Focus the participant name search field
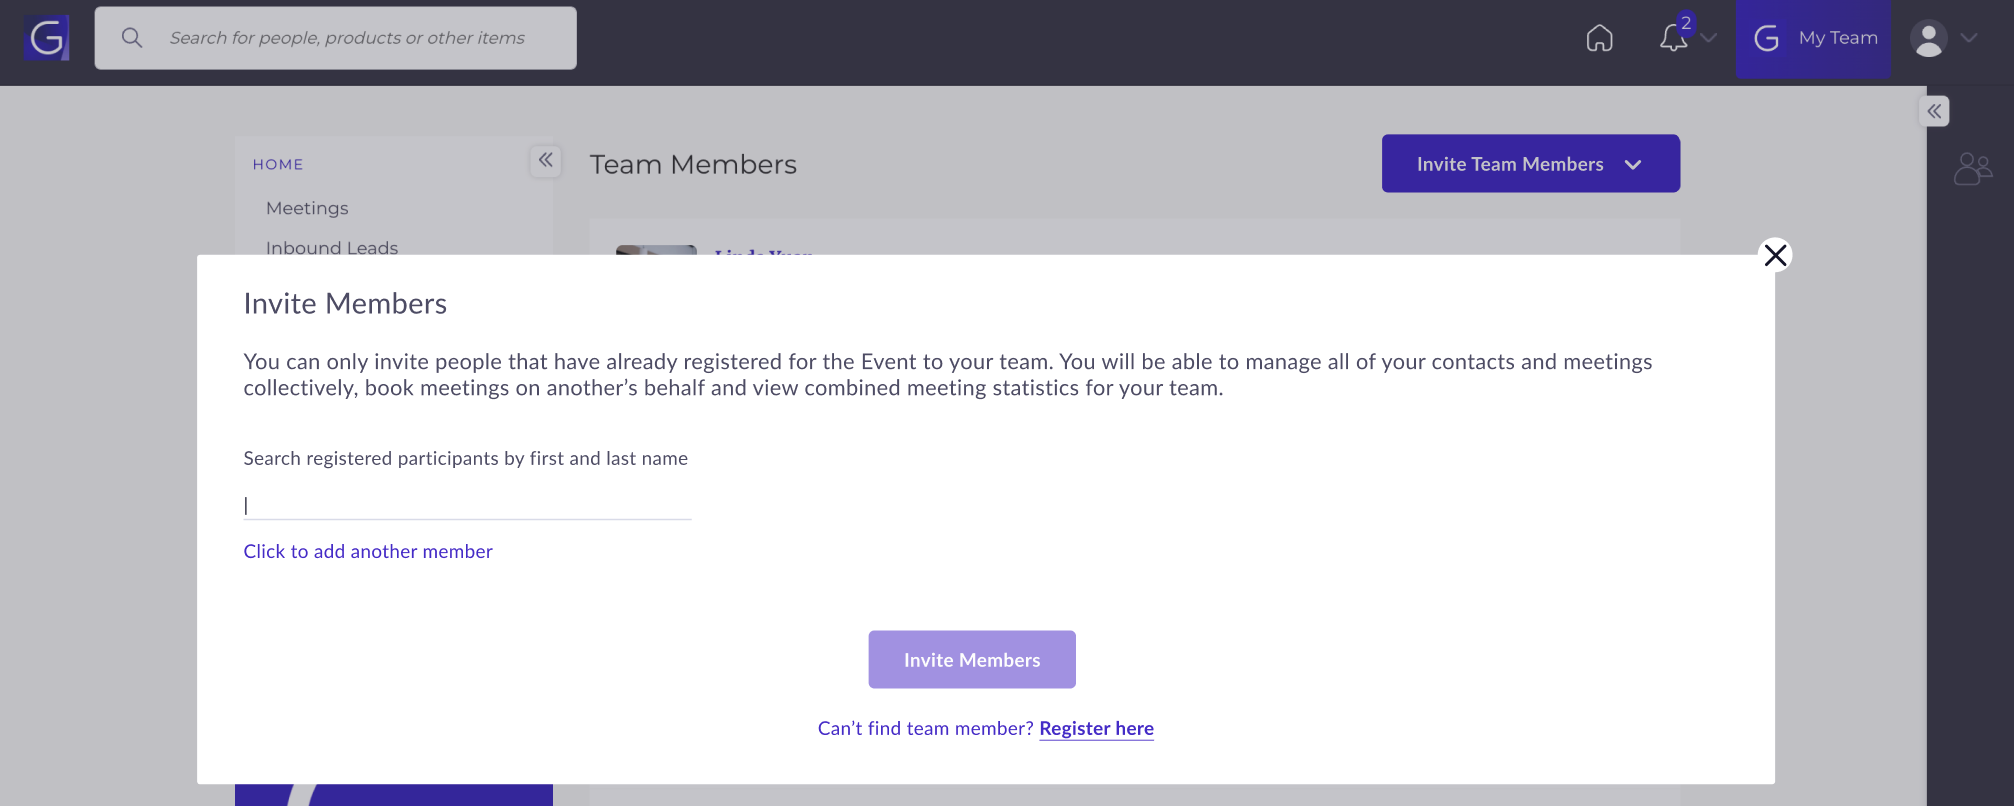Image resolution: width=2014 pixels, height=806 pixels. 467,505
